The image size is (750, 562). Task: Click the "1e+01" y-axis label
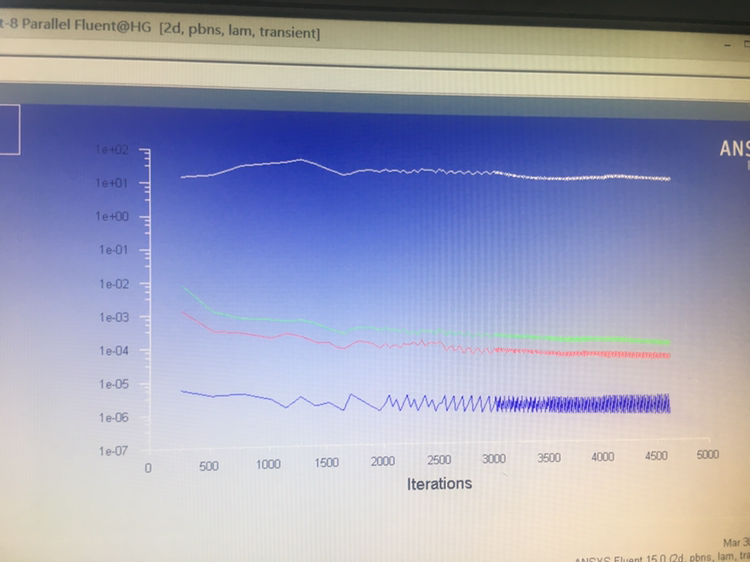[x=112, y=183]
